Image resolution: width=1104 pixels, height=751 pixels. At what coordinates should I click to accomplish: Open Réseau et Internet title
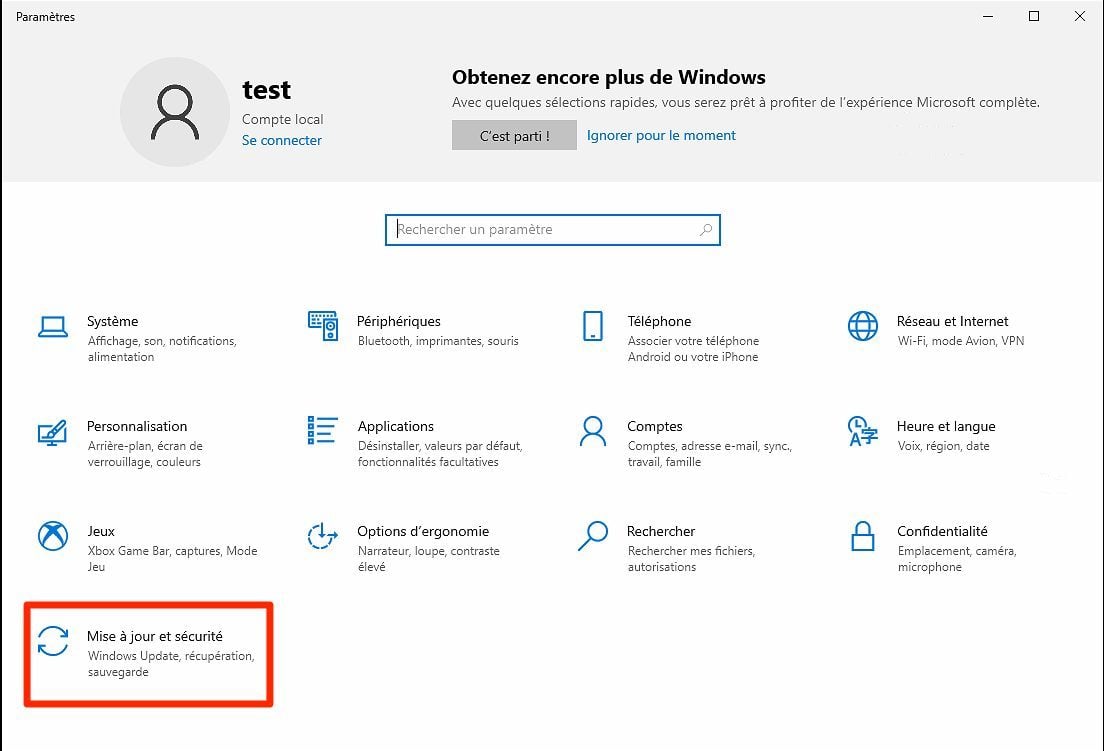[952, 321]
